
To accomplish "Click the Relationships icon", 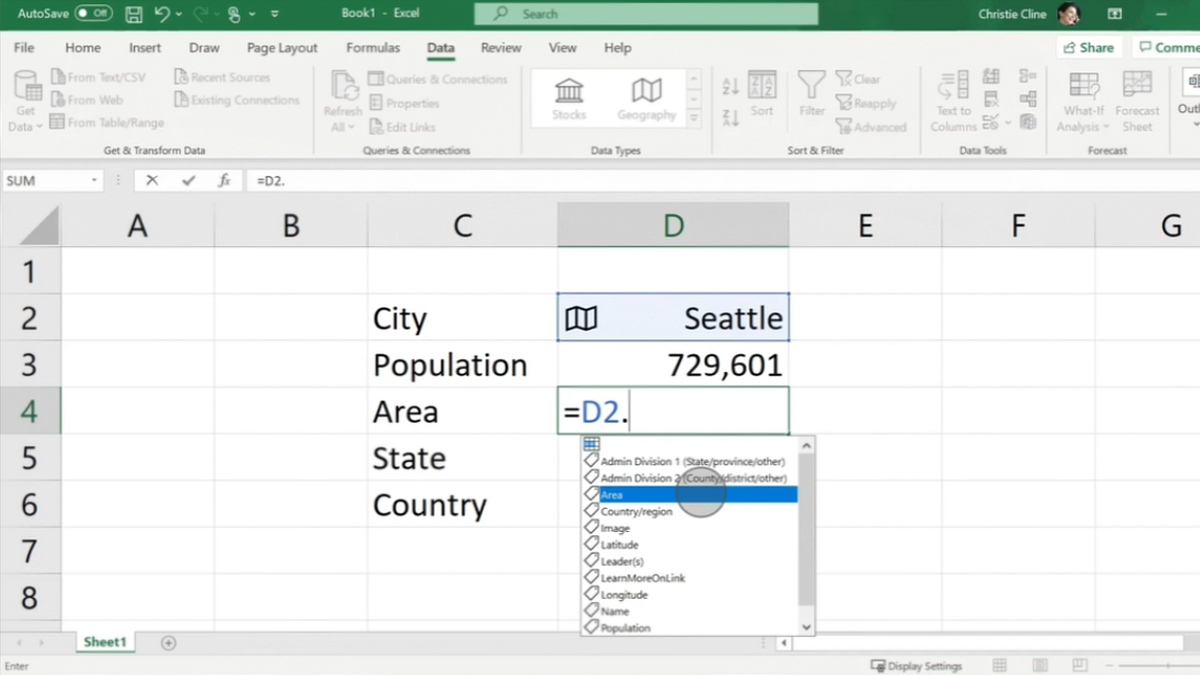I will (x=1028, y=99).
